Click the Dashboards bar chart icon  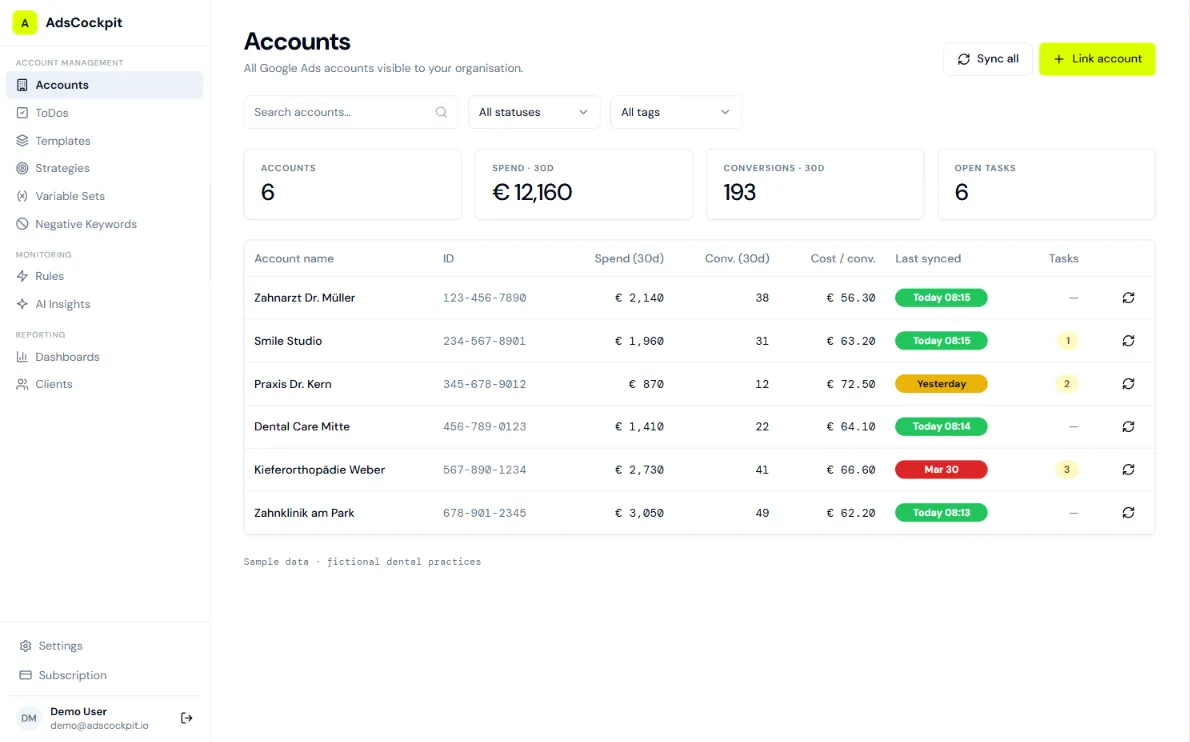[x=22, y=357]
